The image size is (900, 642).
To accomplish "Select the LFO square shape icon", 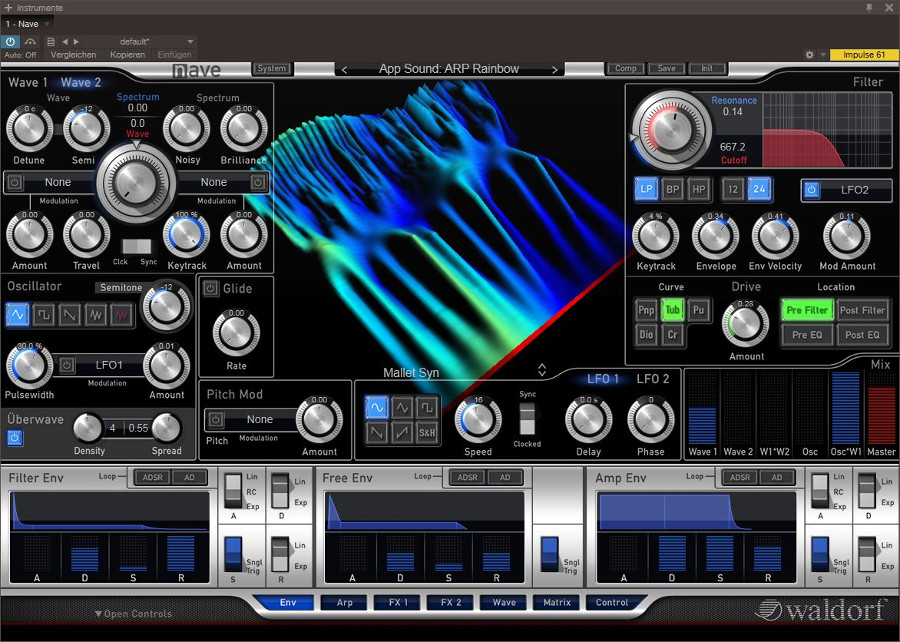I will click(x=427, y=407).
